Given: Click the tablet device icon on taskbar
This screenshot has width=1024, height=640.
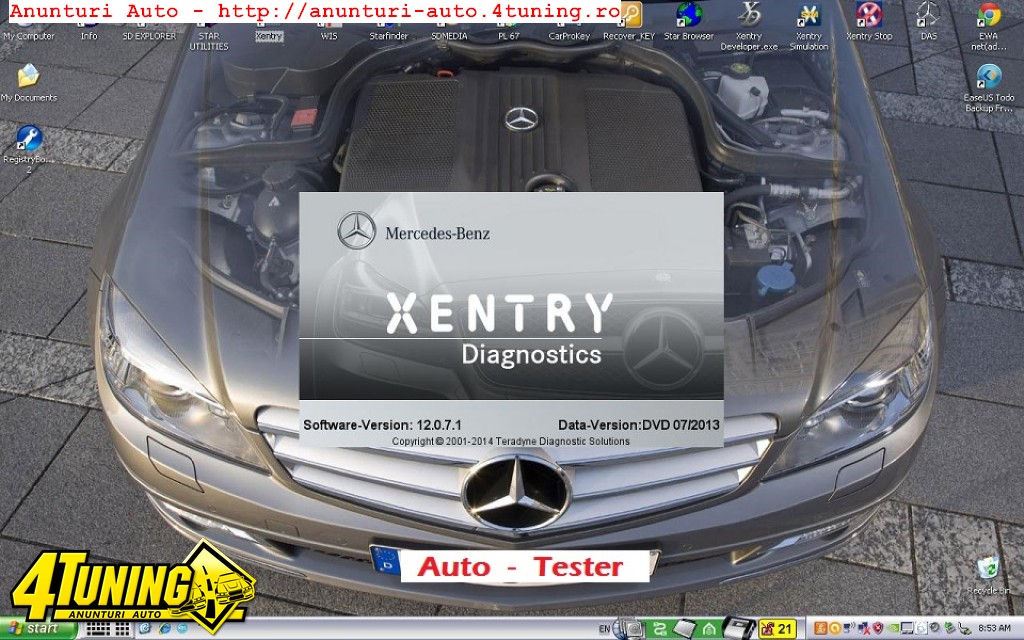Looking at the screenshot, I should pyautogui.click(x=684, y=628).
